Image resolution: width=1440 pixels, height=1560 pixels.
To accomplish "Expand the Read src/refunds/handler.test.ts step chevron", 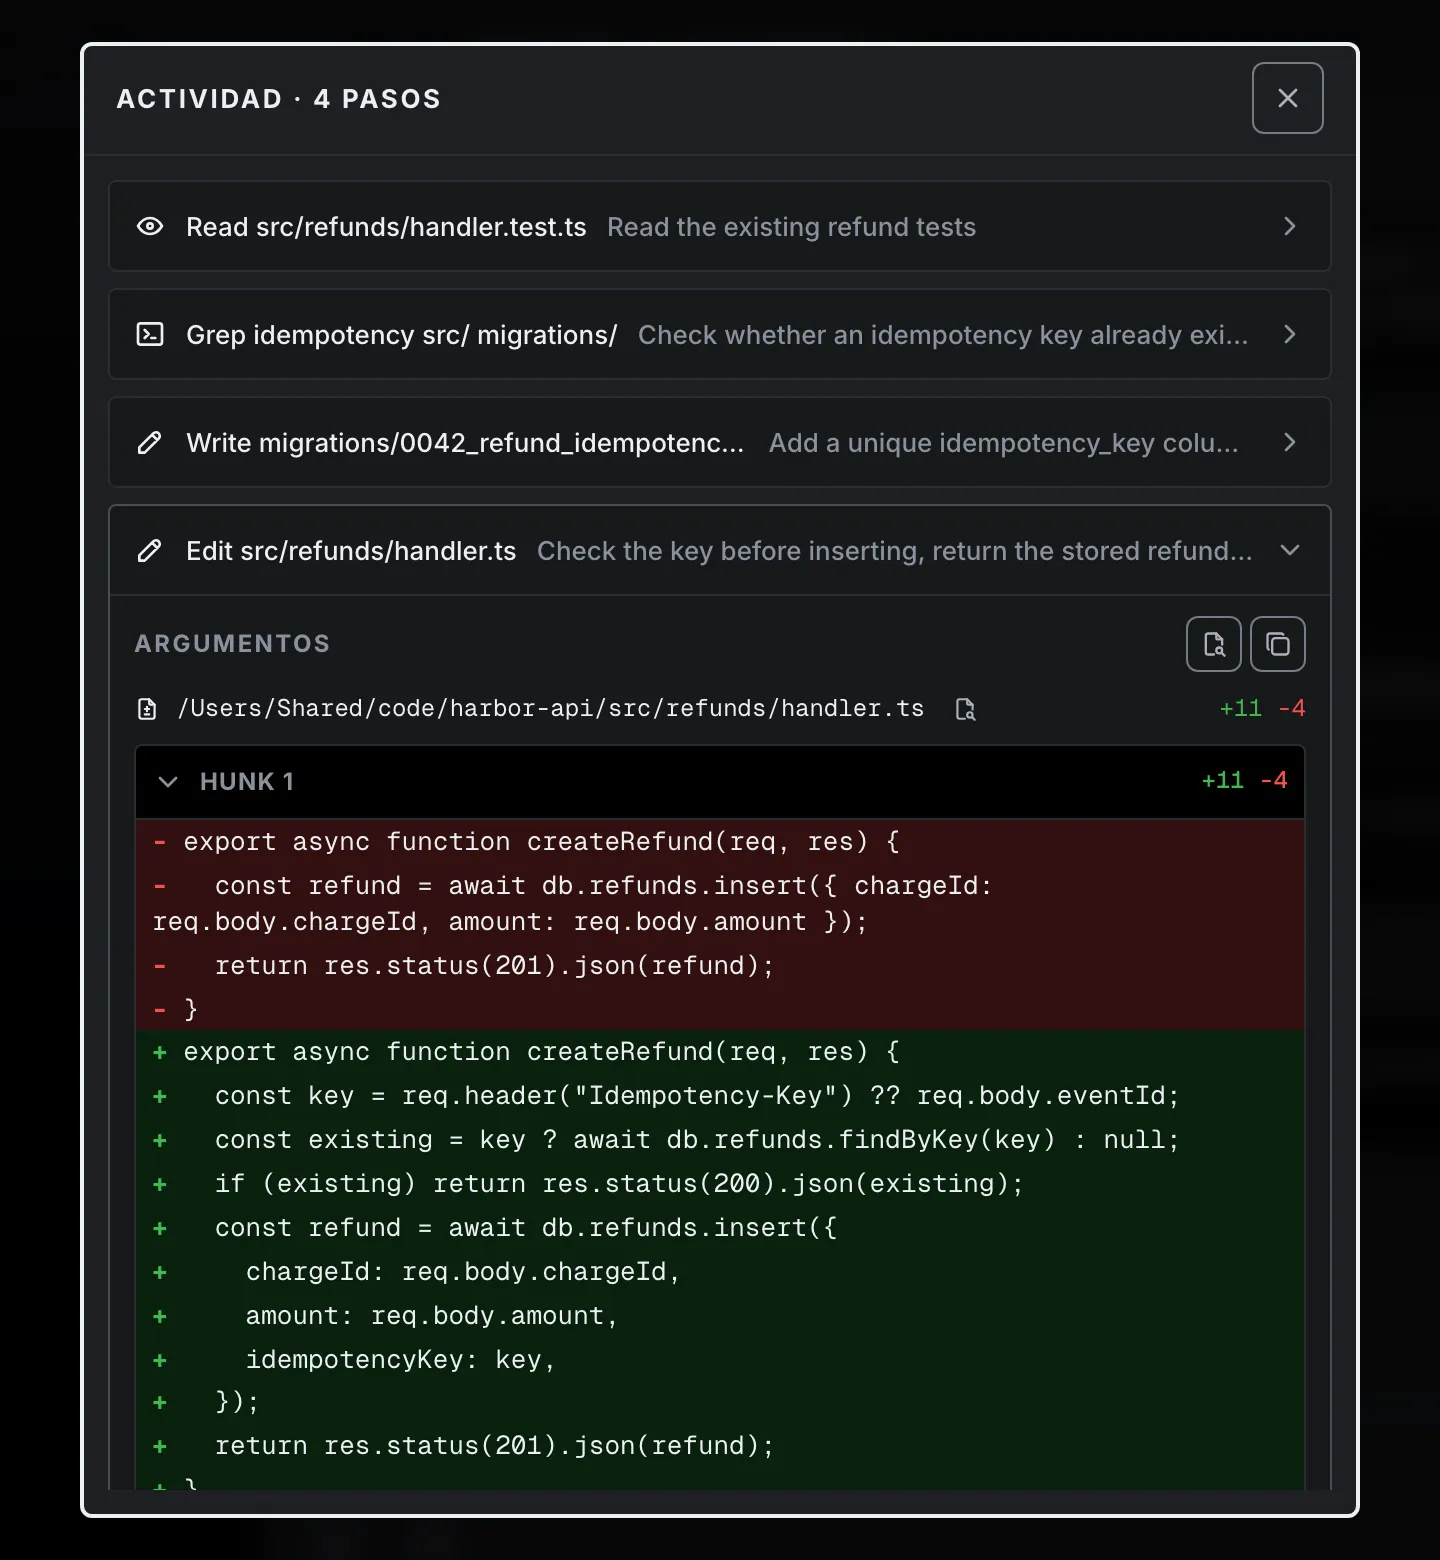I will pyautogui.click(x=1290, y=226).
